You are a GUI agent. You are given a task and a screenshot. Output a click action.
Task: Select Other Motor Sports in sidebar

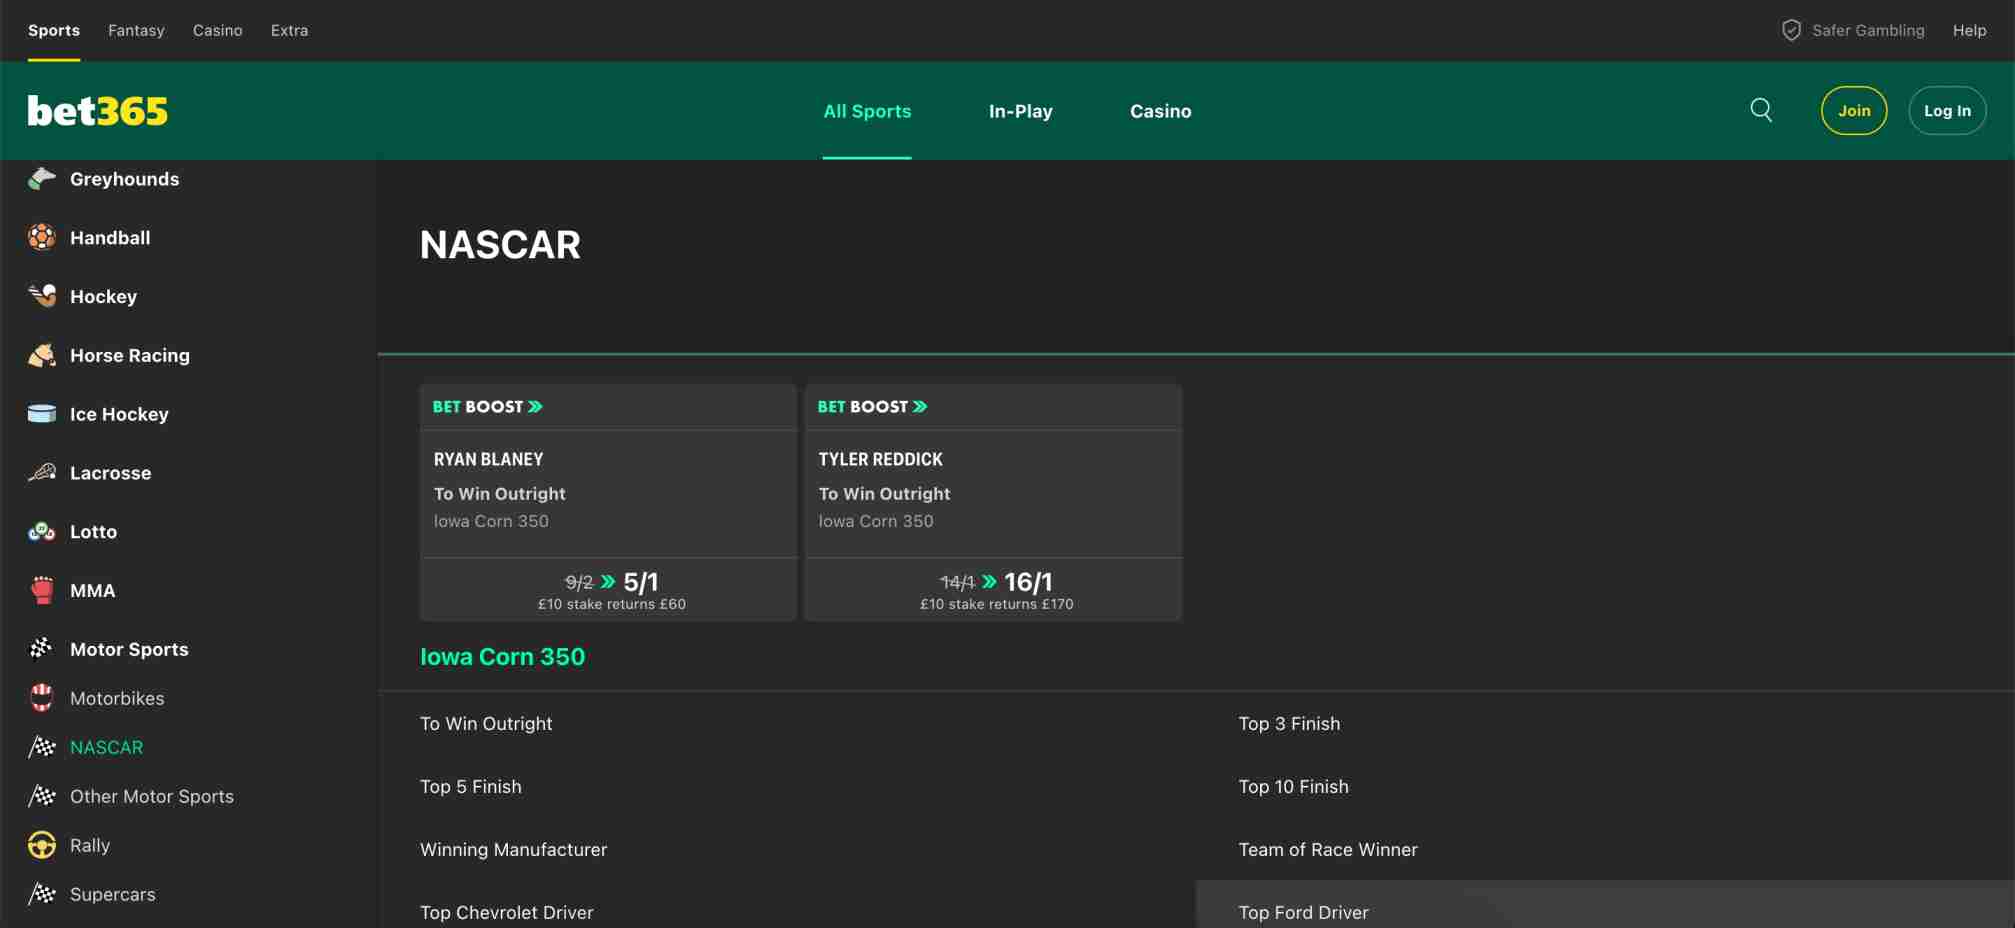[152, 796]
